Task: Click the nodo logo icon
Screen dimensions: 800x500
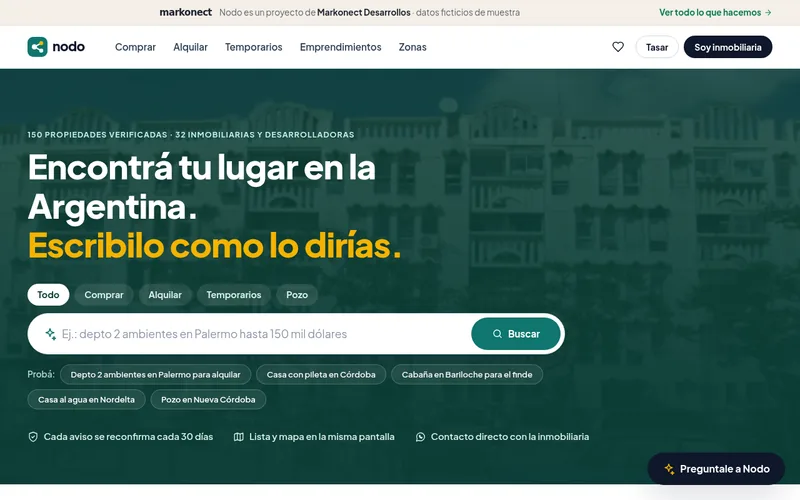Action: tap(37, 47)
